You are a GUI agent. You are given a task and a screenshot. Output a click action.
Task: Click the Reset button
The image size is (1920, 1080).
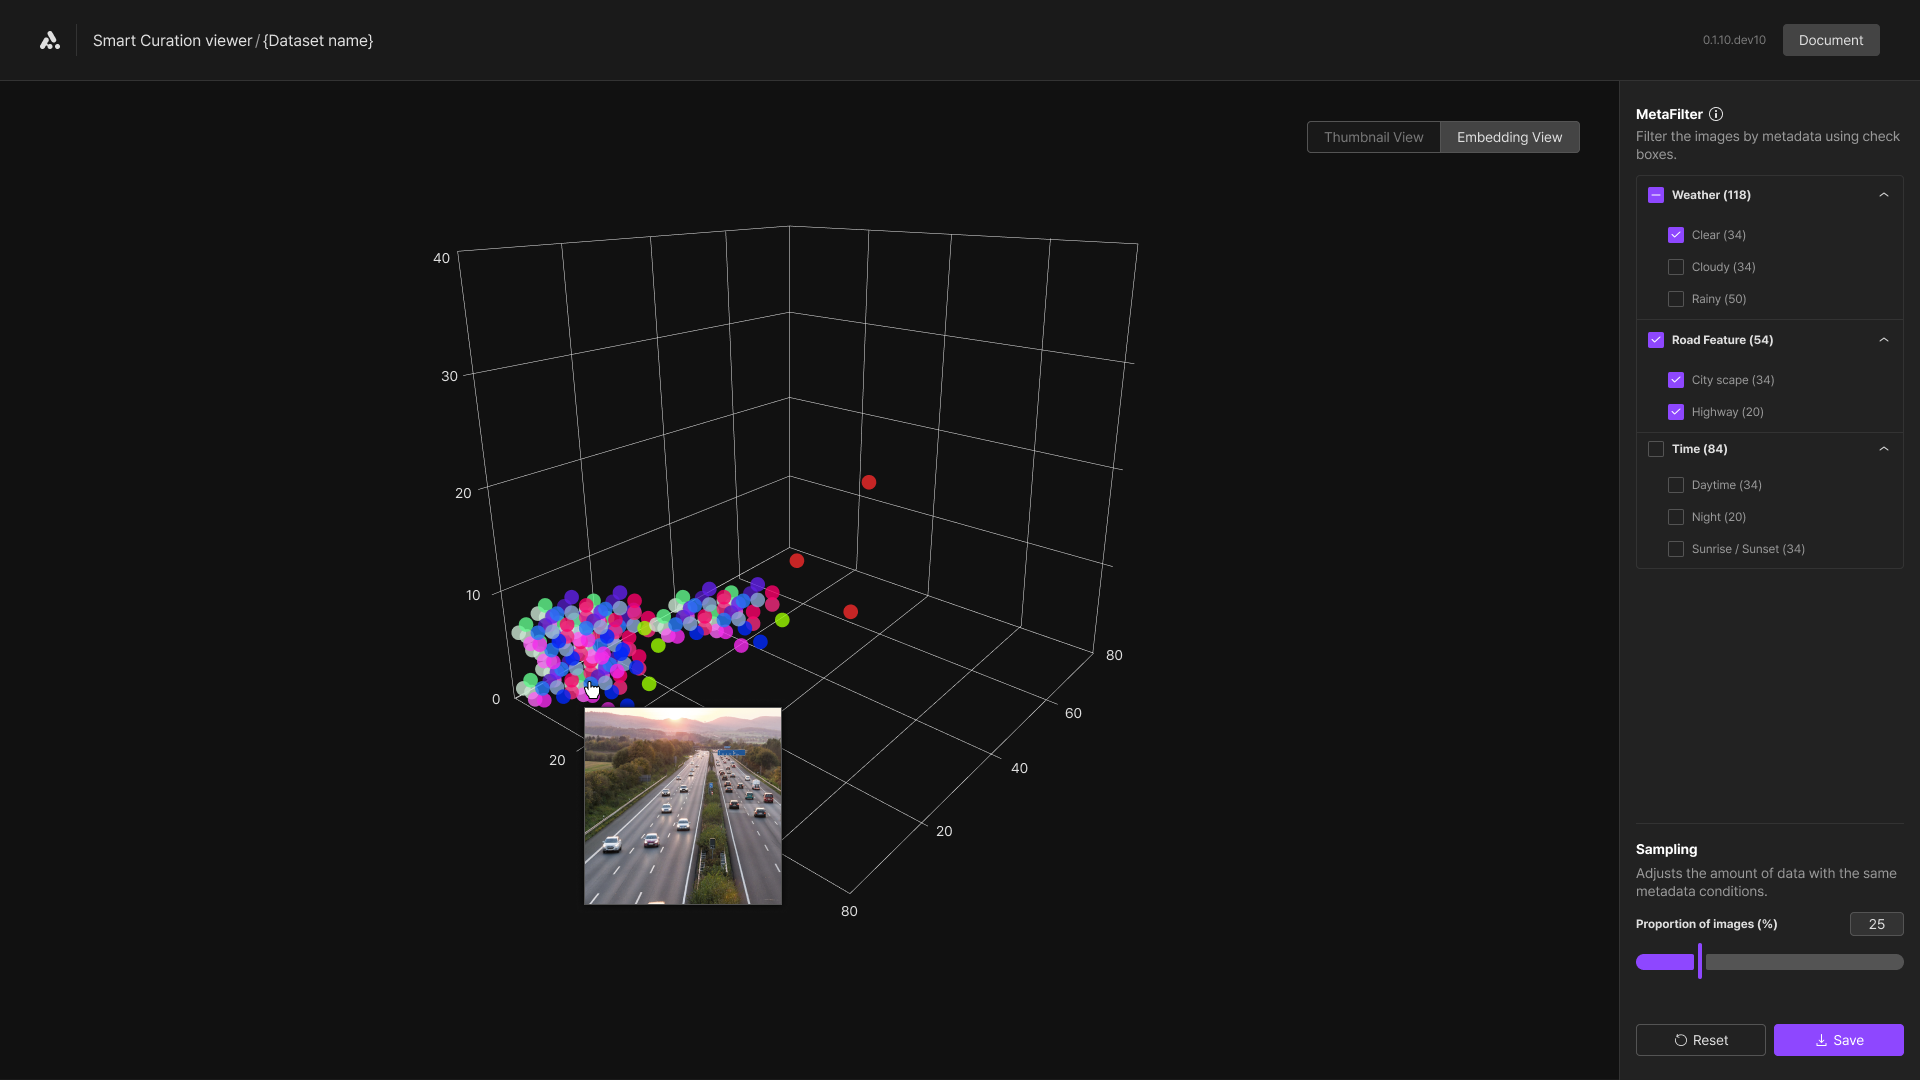[x=1700, y=1040]
